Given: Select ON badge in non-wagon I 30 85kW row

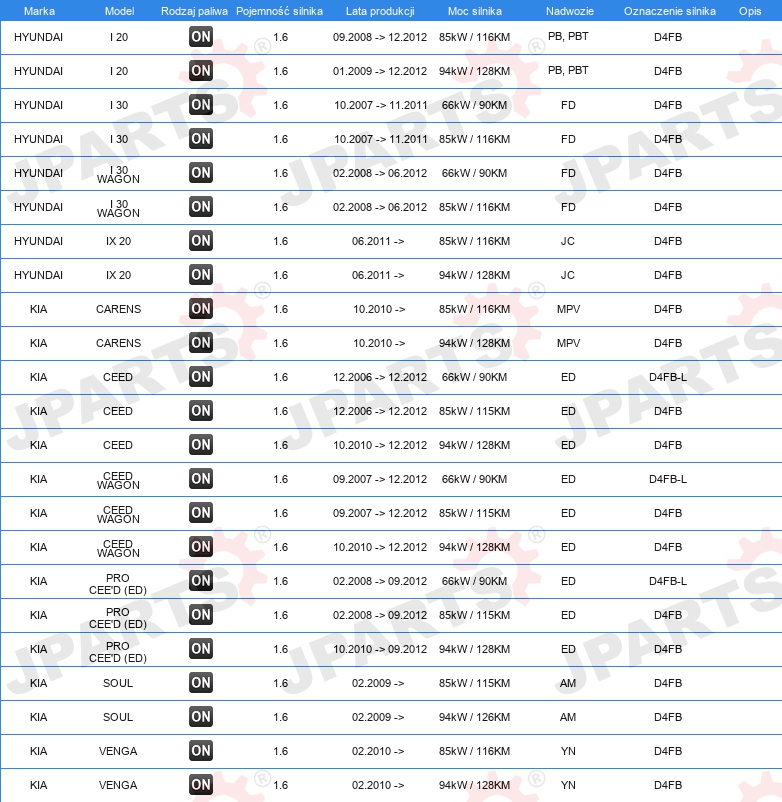Looking at the screenshot, I should pyautogui.click(x=200, y=139).
